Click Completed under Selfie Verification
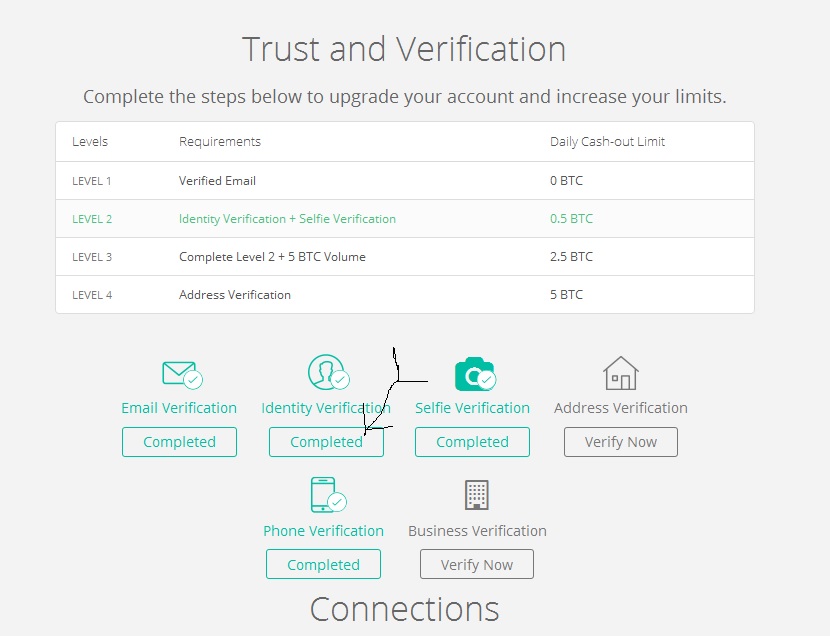 pos(471,441)
